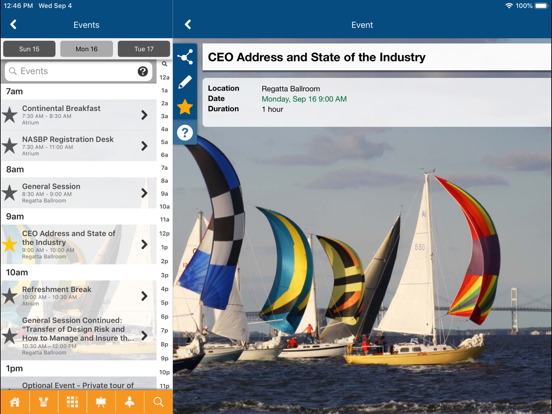Screen dimensions: 552x414
Task: Select the NASBP Registration Desk title
Action: tap(68, 139)
